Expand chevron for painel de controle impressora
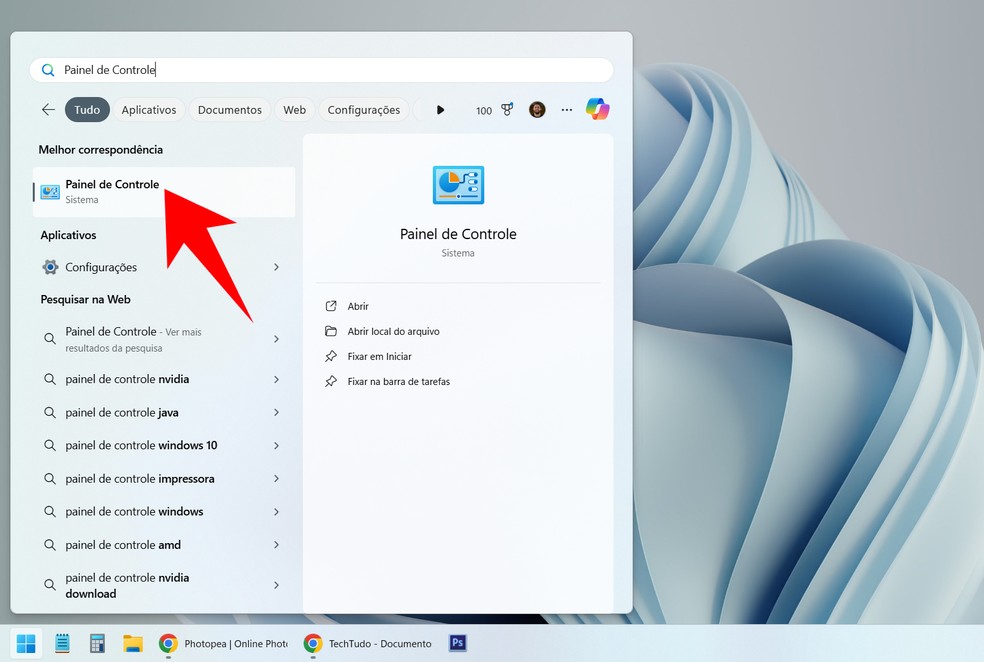Screen dimensions: 984x662 (276, 479)
